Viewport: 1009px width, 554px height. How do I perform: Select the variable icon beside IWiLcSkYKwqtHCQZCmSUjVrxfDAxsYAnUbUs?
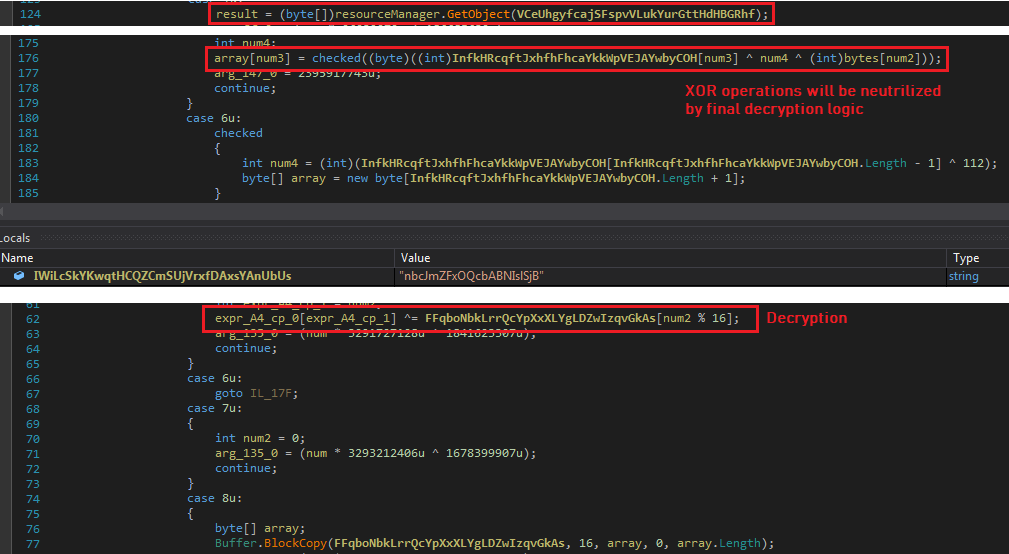19,276
